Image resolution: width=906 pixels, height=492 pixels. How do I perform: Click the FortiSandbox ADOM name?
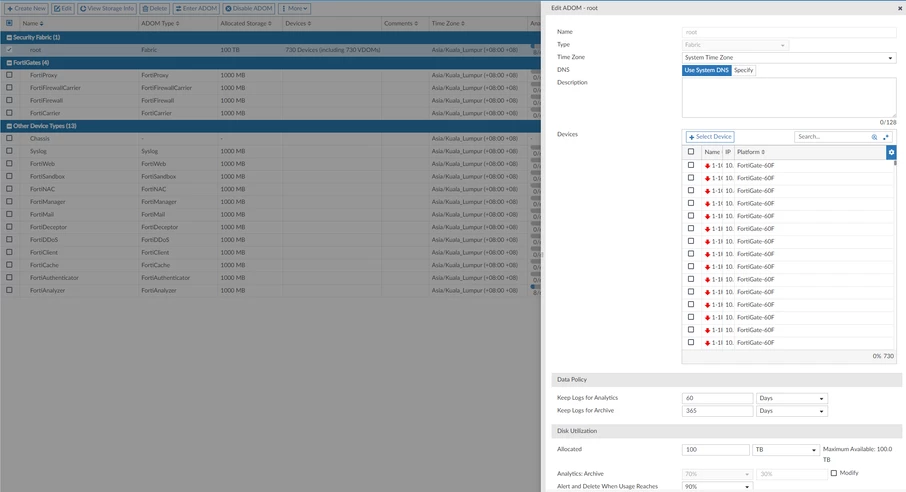point(47,176)
